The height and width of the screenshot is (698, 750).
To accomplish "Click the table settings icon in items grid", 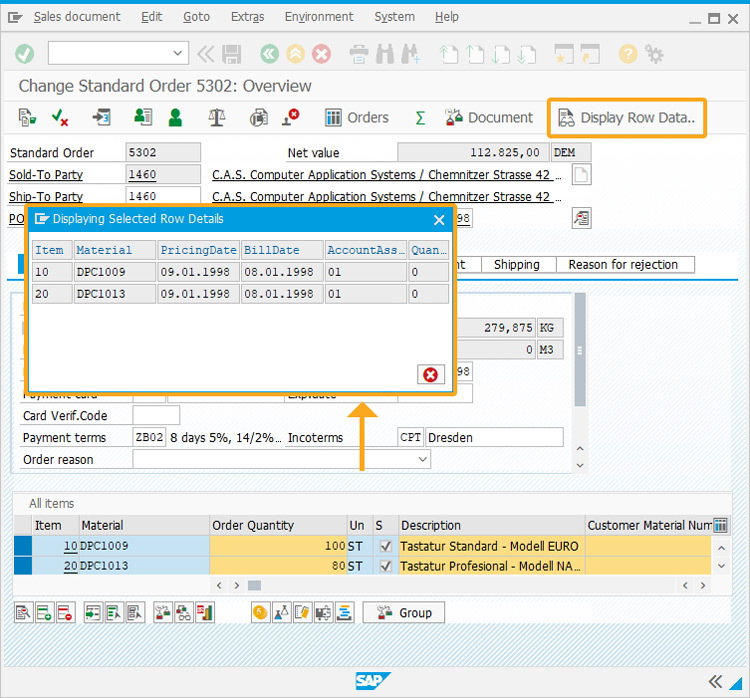I will [720, 525].
